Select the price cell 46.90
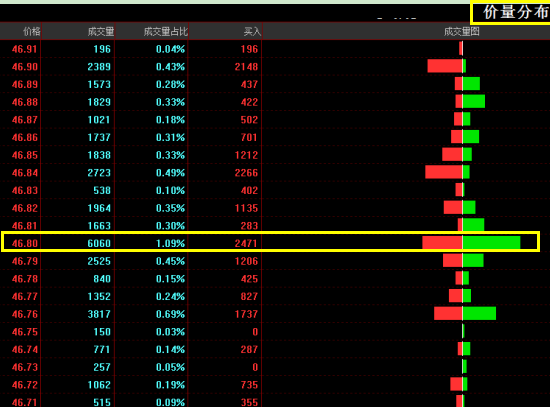Screen dimensions: 550x407 [x=25, y=67]
